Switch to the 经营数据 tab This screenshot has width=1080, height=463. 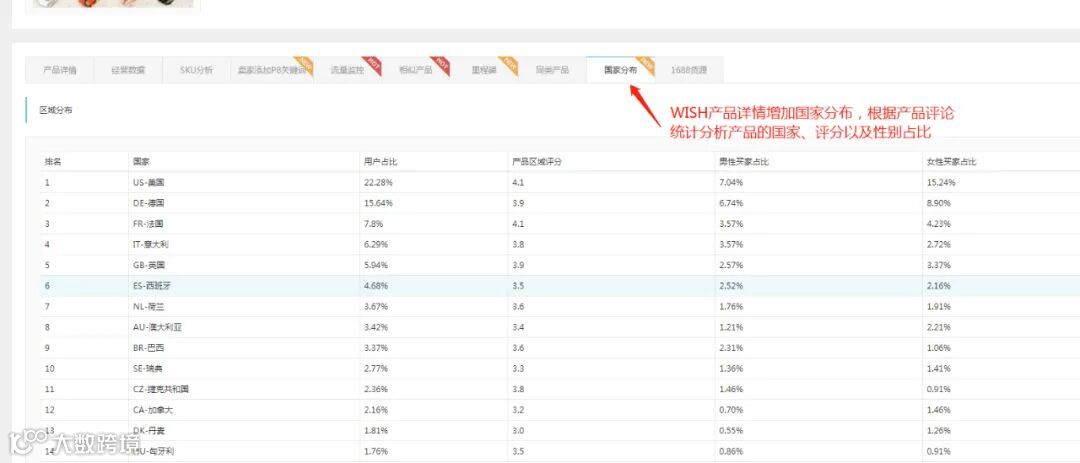(x=128, y=70)
